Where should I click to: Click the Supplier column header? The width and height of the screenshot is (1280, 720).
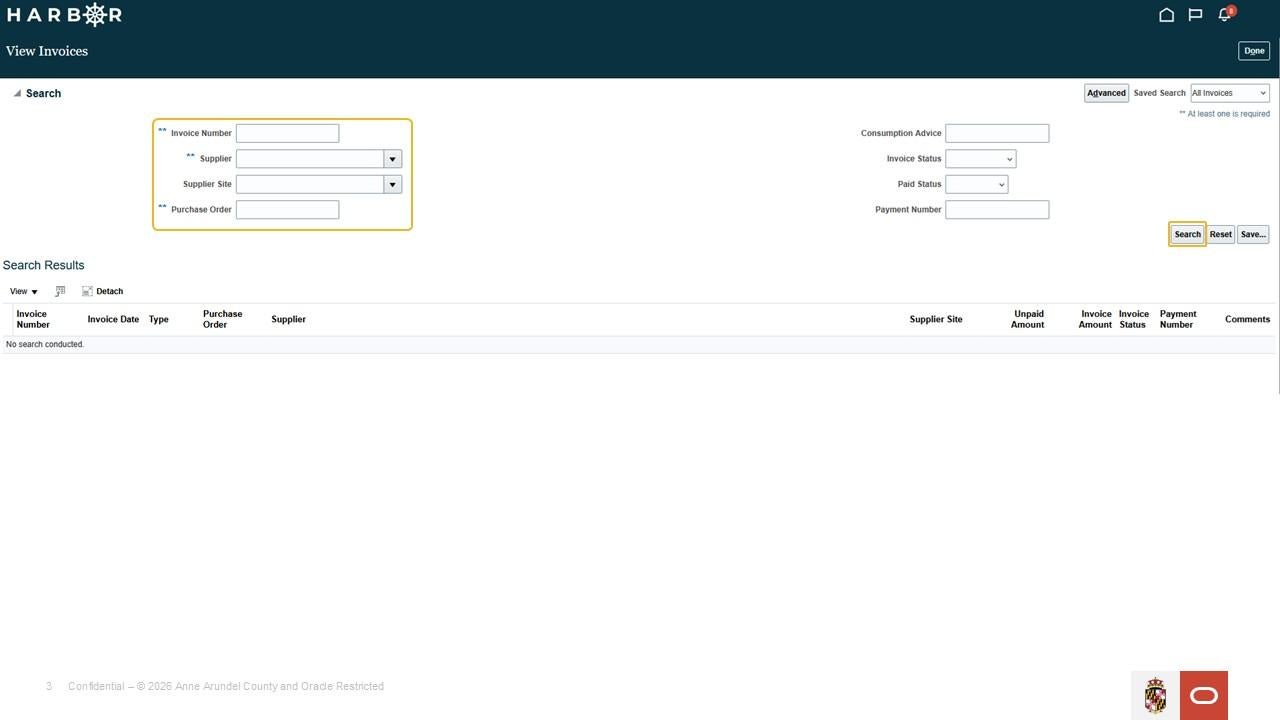click(288, 319)
